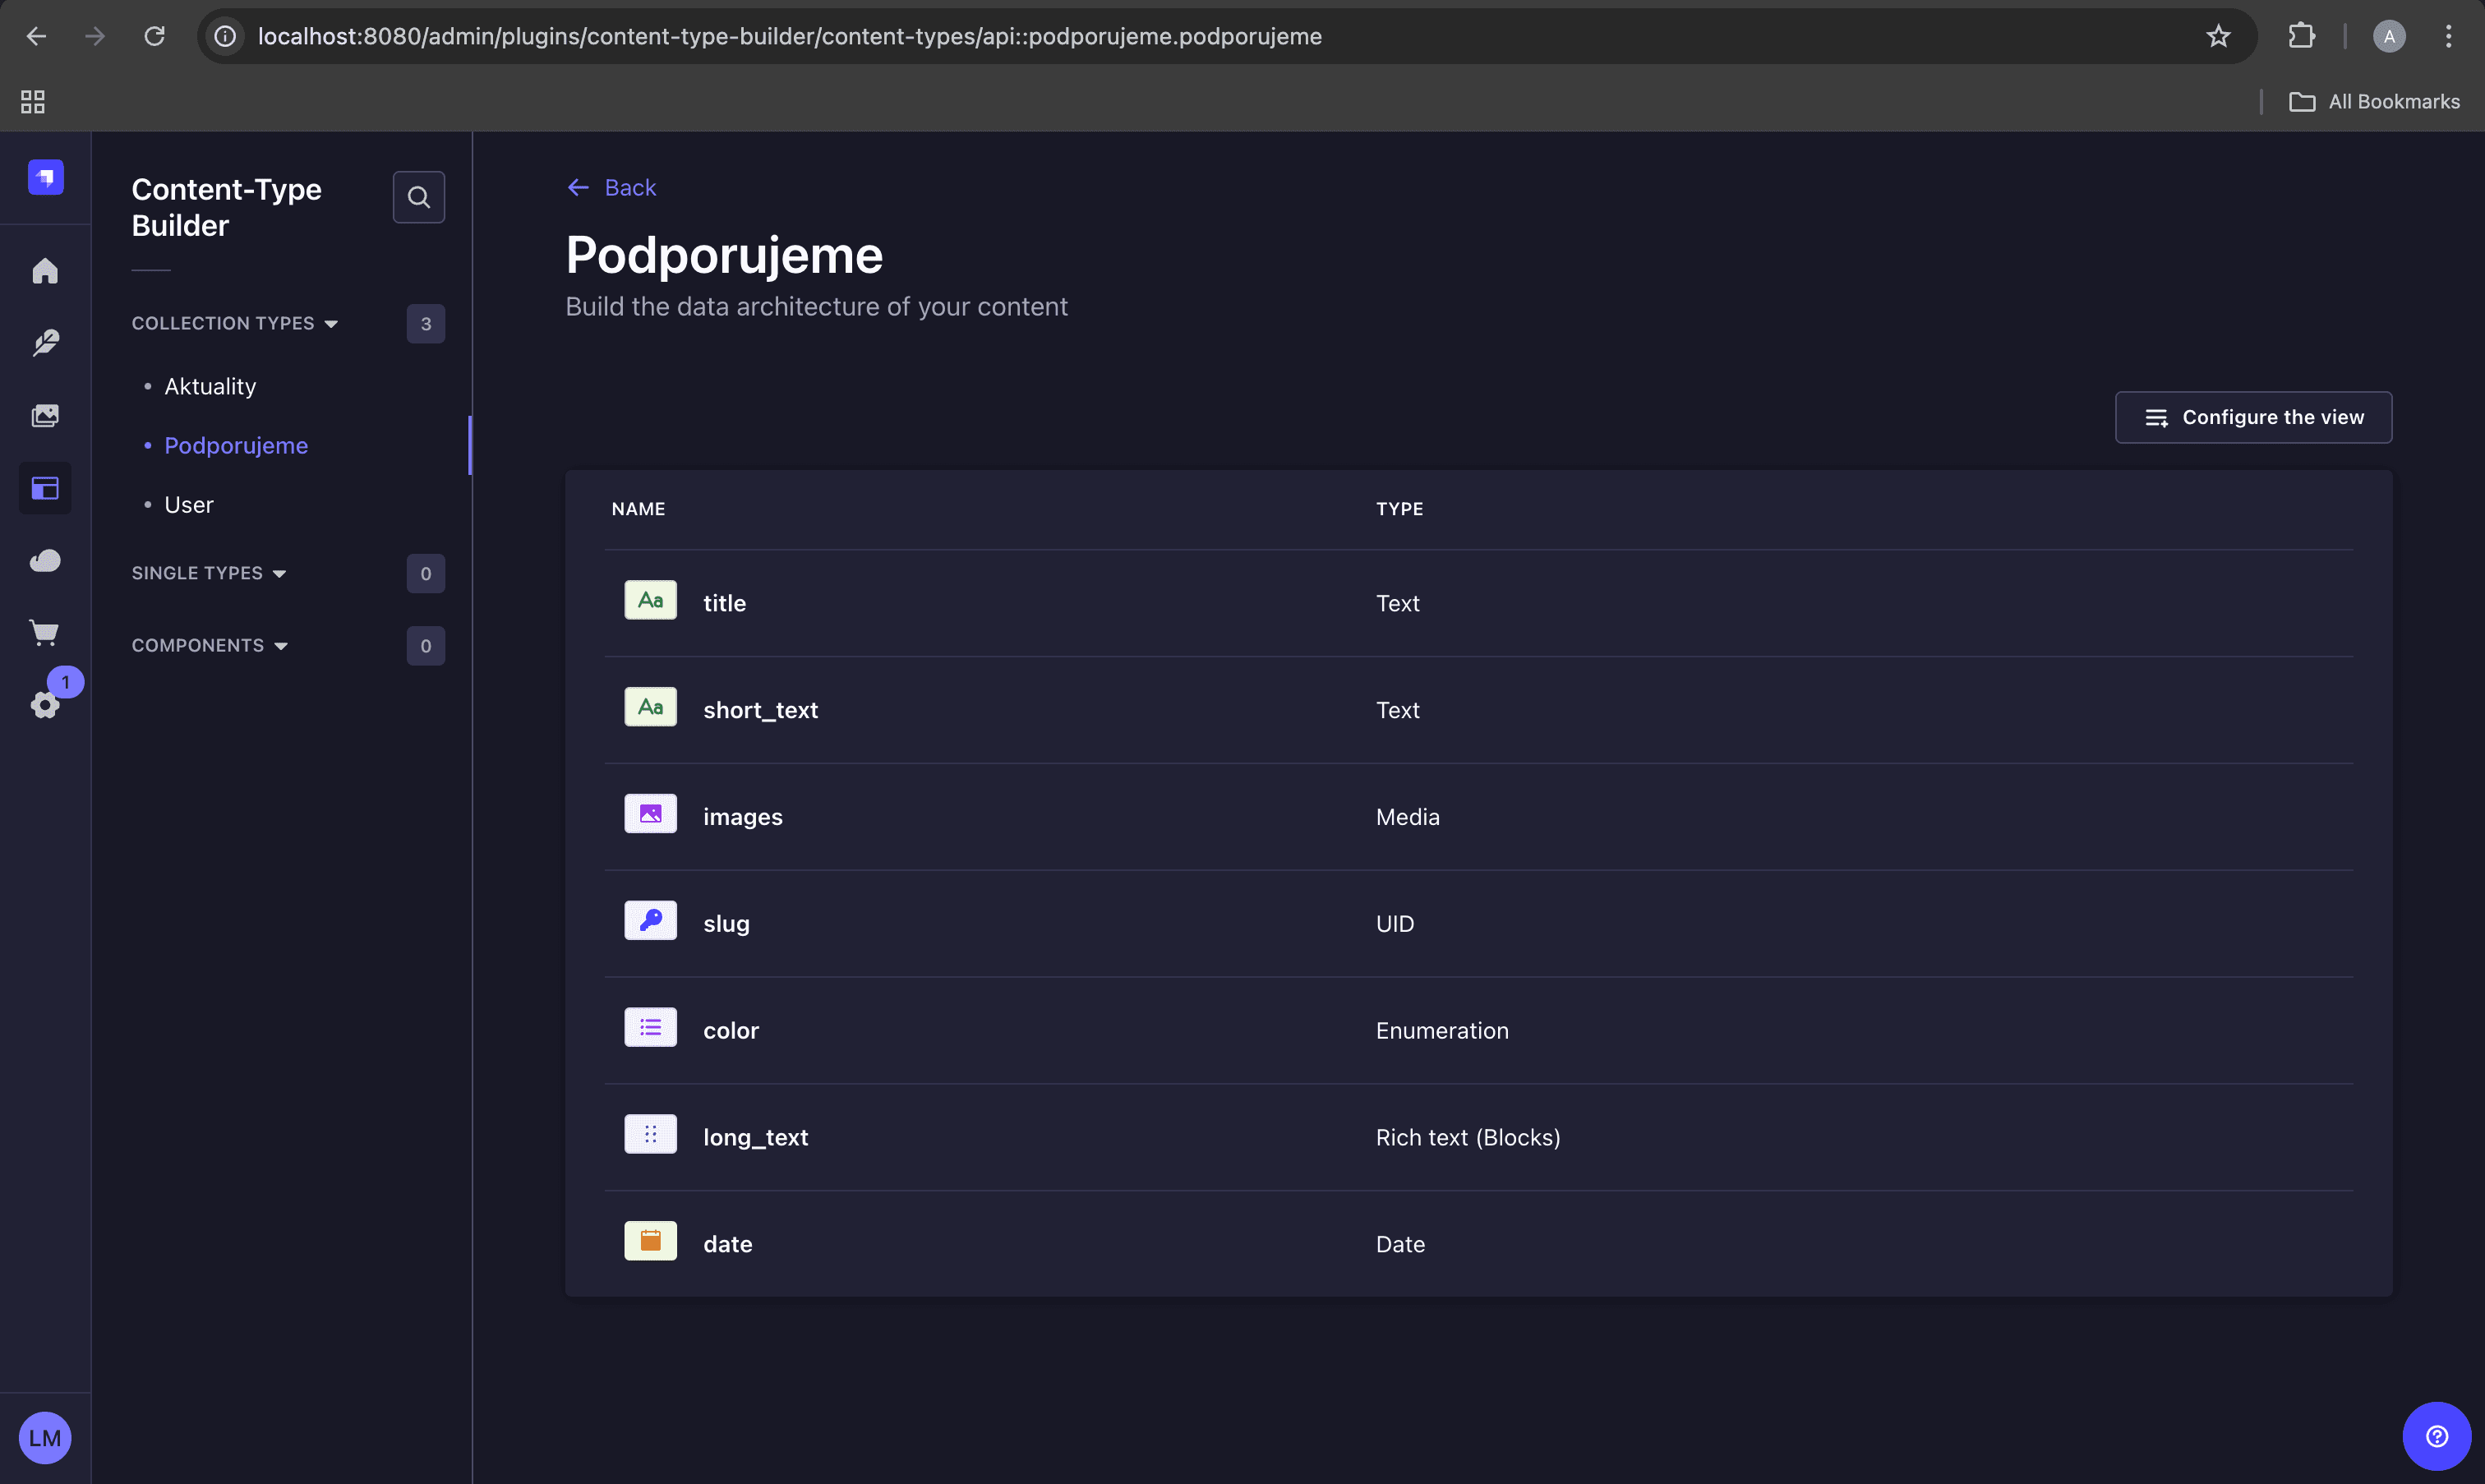Open the browser apps grid icon
Image resolution: width=2485 pixels, height=1484 pixels.
tap(33, 101)
